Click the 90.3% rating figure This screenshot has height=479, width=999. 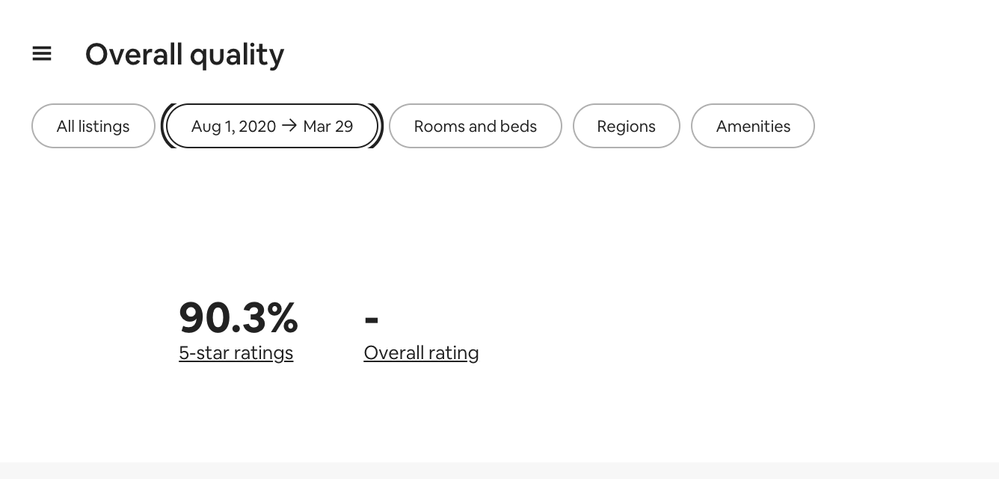coord(238,318)
